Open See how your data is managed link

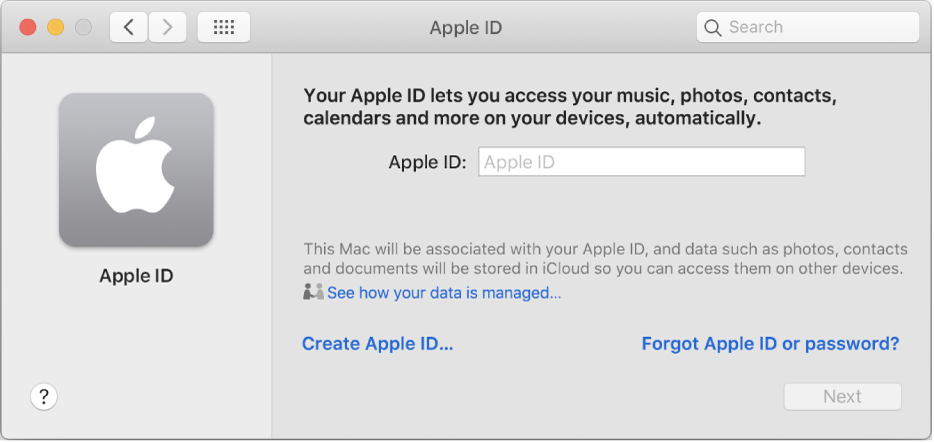pos(444,293)
